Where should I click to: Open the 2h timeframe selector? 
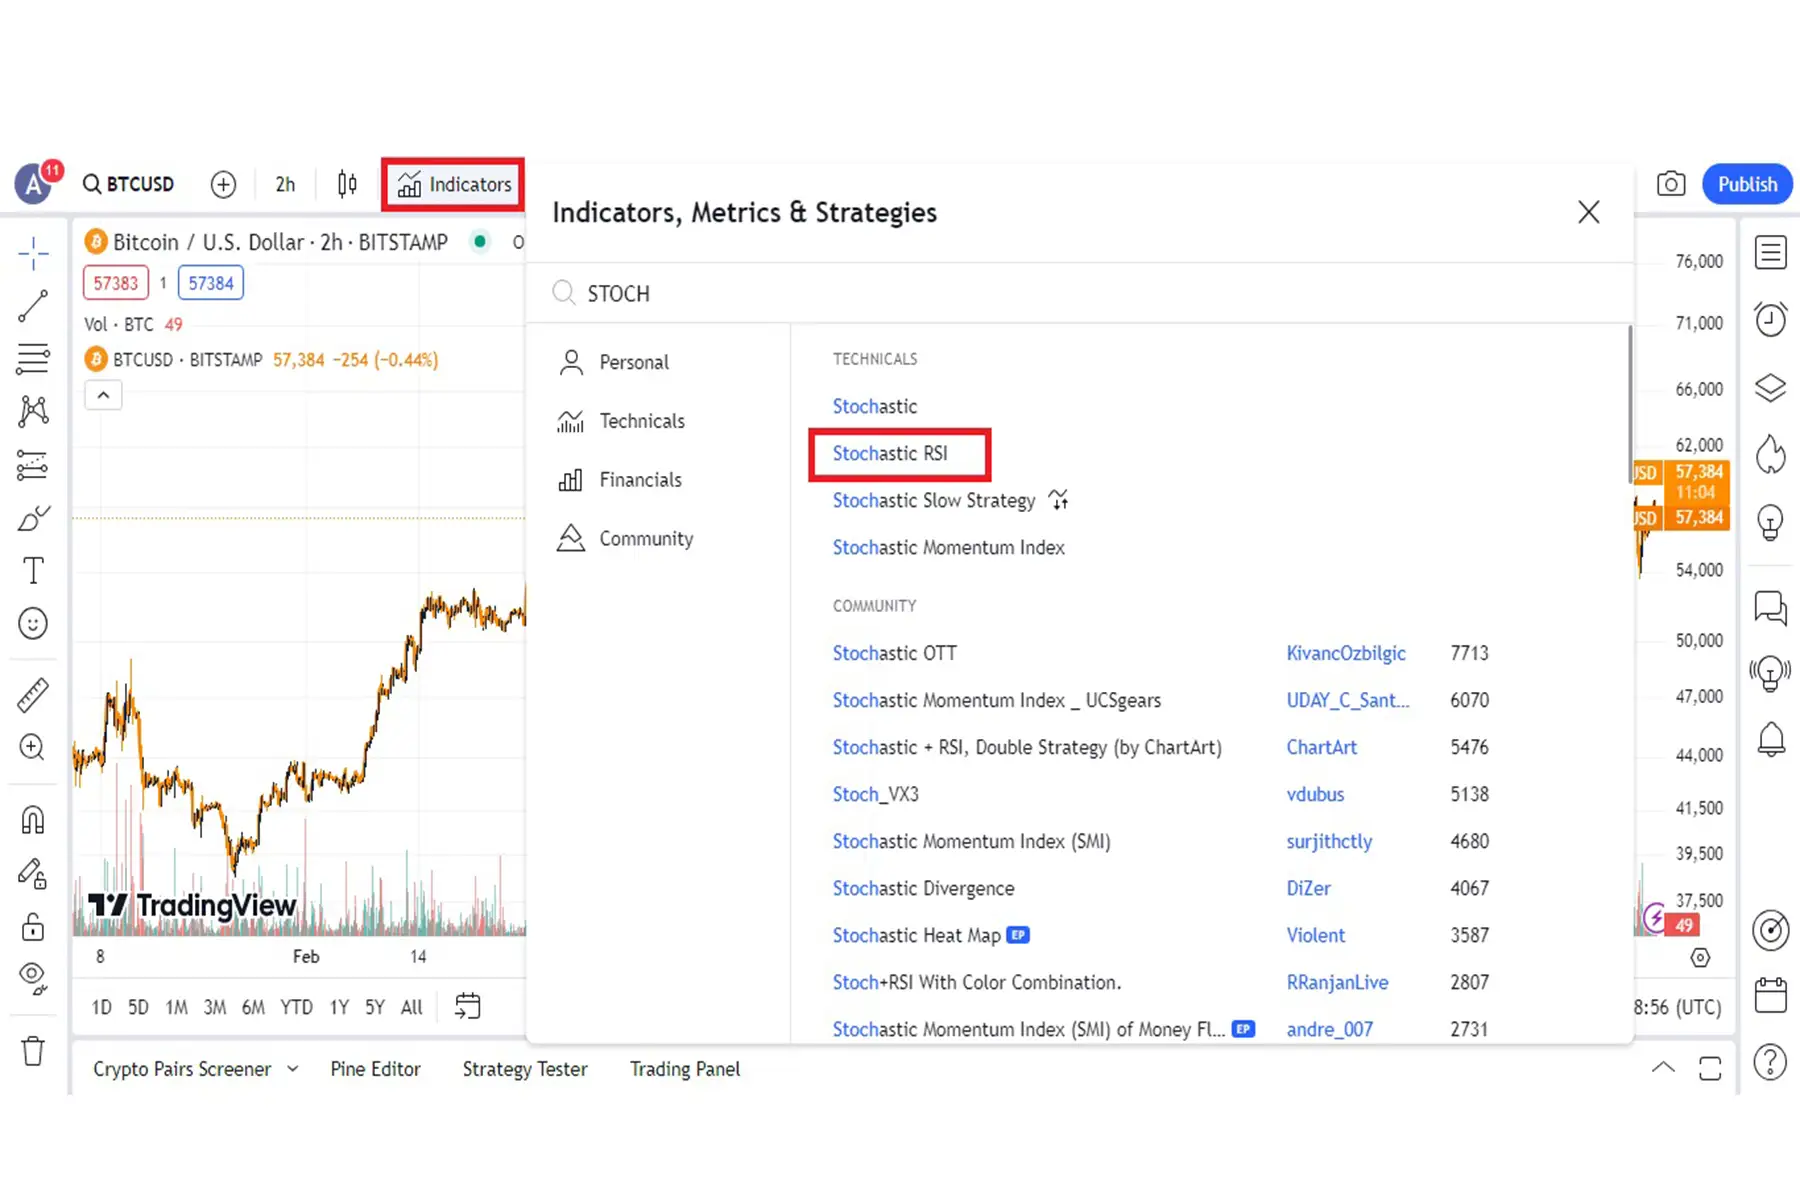(285, 184)
